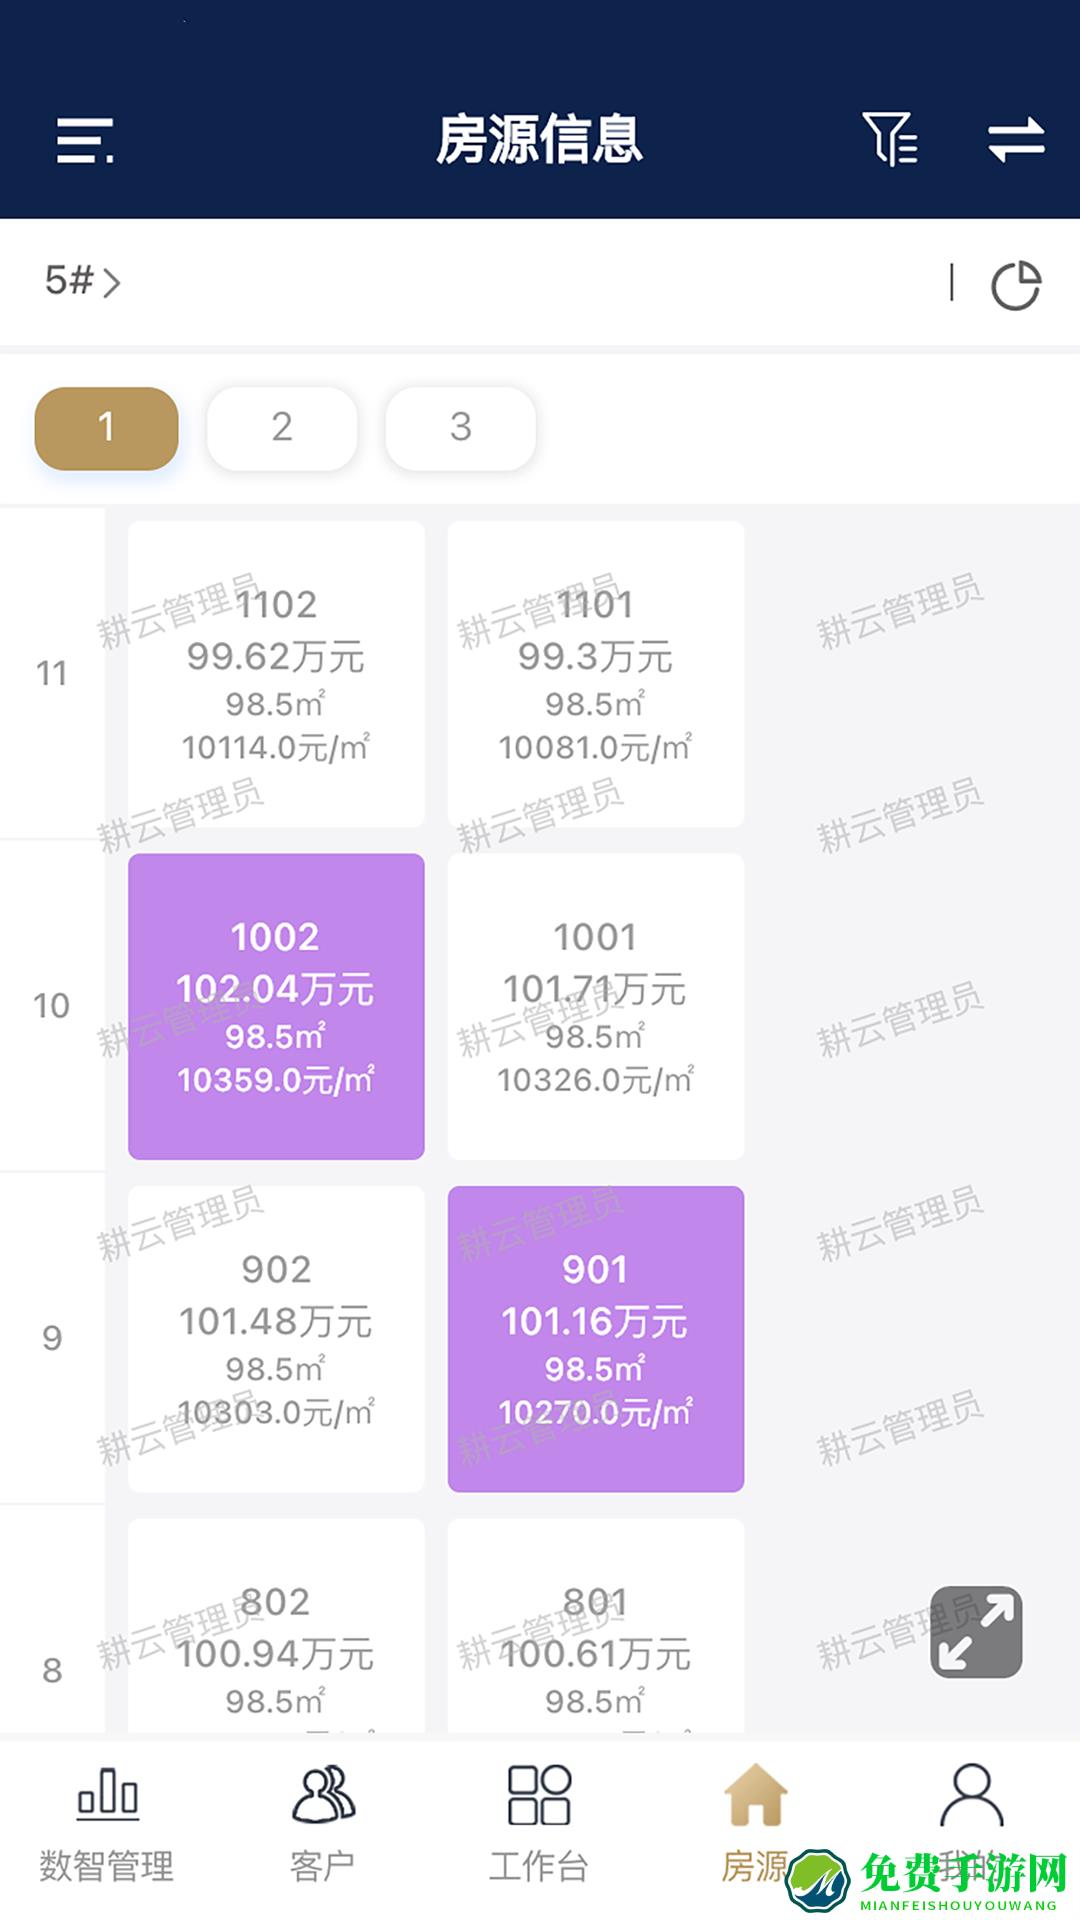
Task: Switch to unit 3 pill
Action: (x=460, y=428)
